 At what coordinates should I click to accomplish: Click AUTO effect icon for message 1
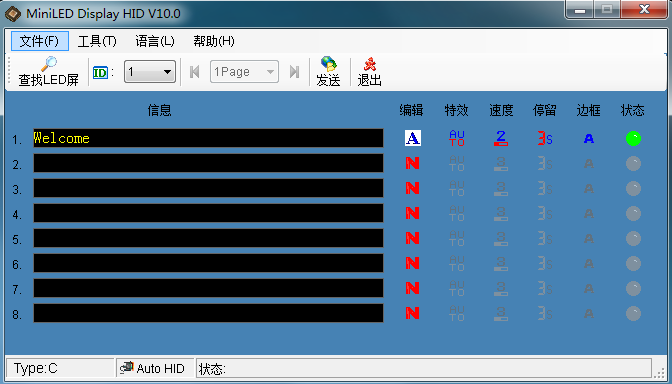(x=457, y=138)
